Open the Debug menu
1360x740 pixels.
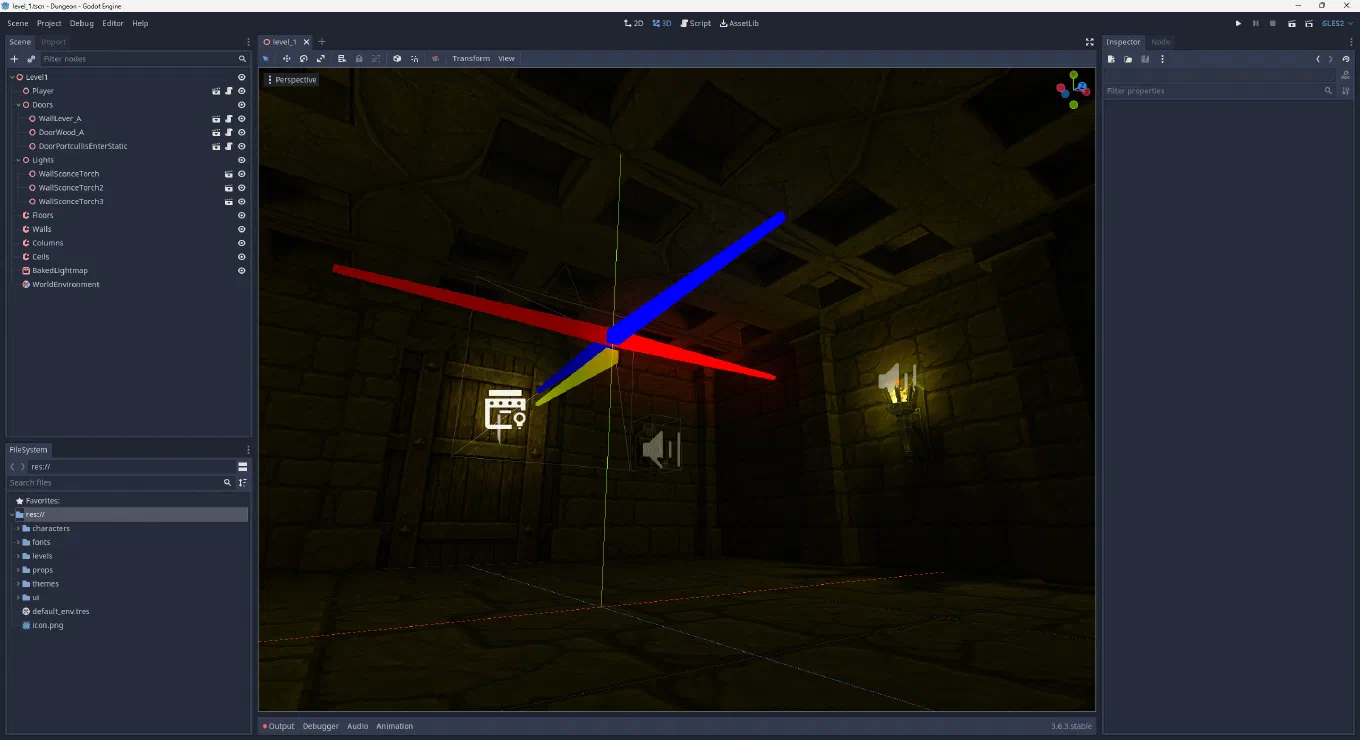point(81,23)
